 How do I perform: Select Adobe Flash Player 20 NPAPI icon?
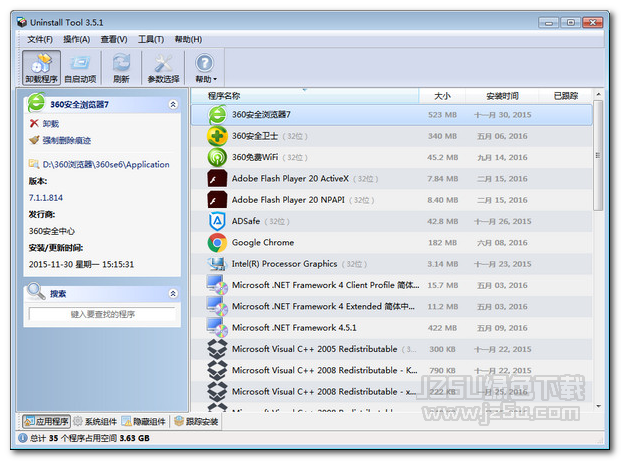pyautogui.click(x=217, y=200)
